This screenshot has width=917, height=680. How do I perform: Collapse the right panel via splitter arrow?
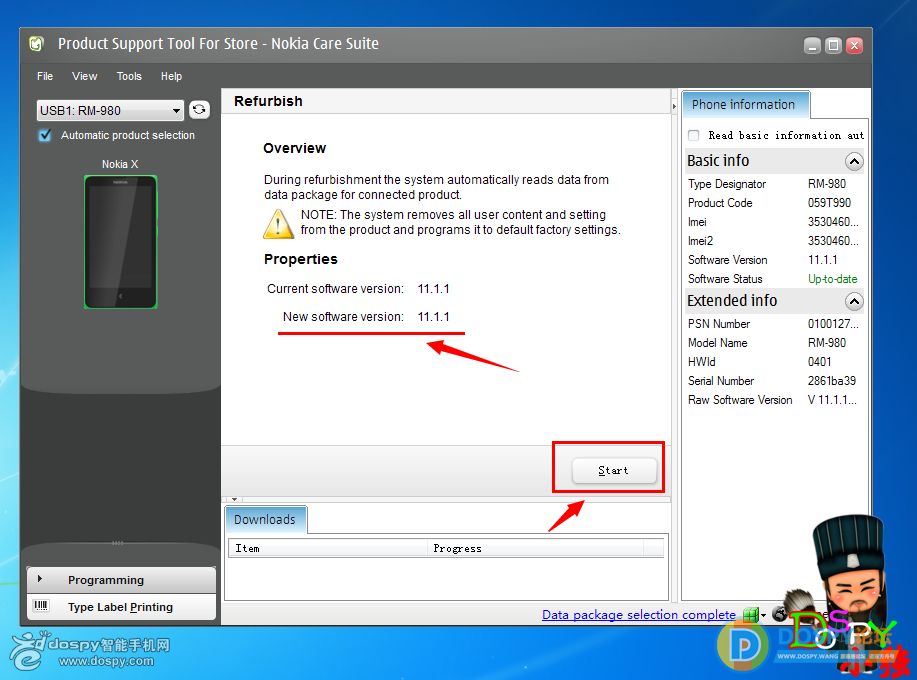coord(674,106)
